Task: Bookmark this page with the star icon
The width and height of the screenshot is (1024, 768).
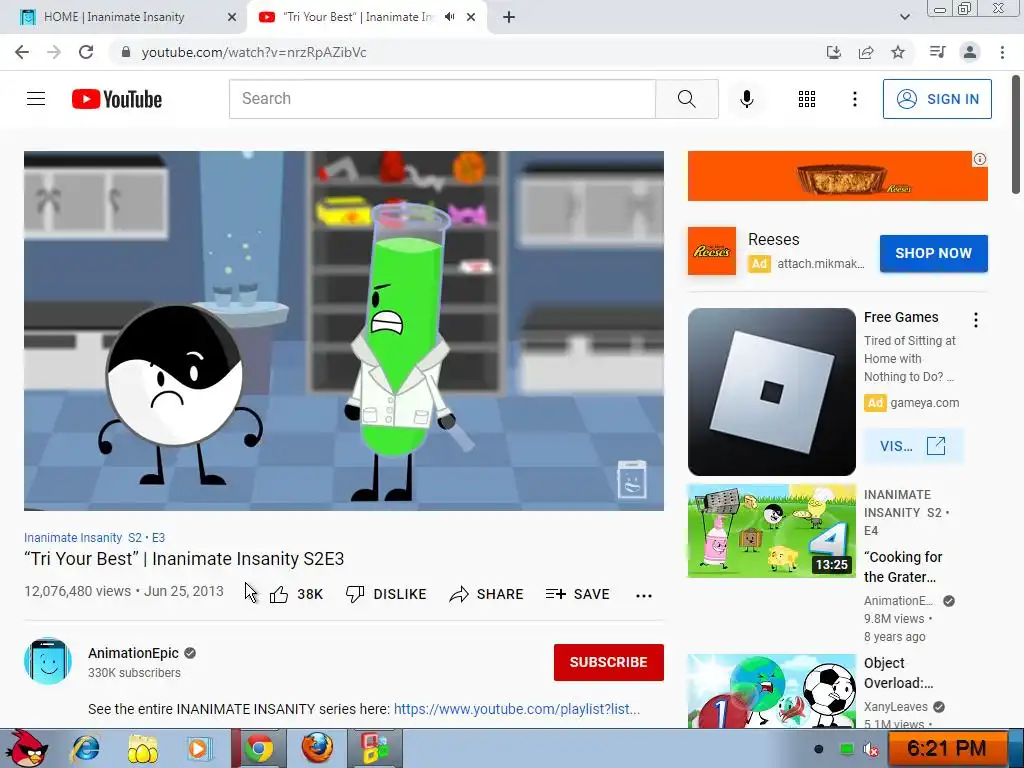Action: pos(898,52)
